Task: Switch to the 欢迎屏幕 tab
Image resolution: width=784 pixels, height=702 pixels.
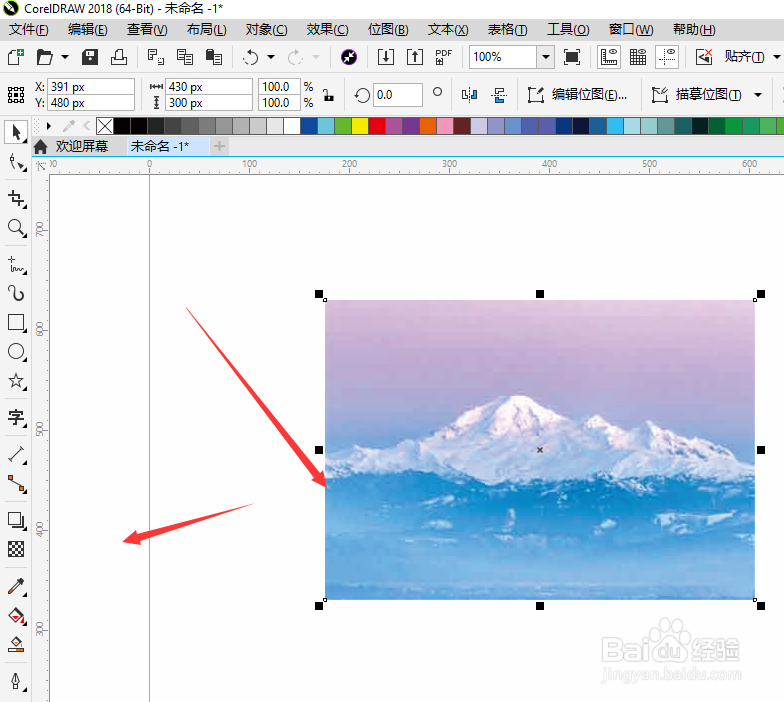Action: tap(80, 146)
